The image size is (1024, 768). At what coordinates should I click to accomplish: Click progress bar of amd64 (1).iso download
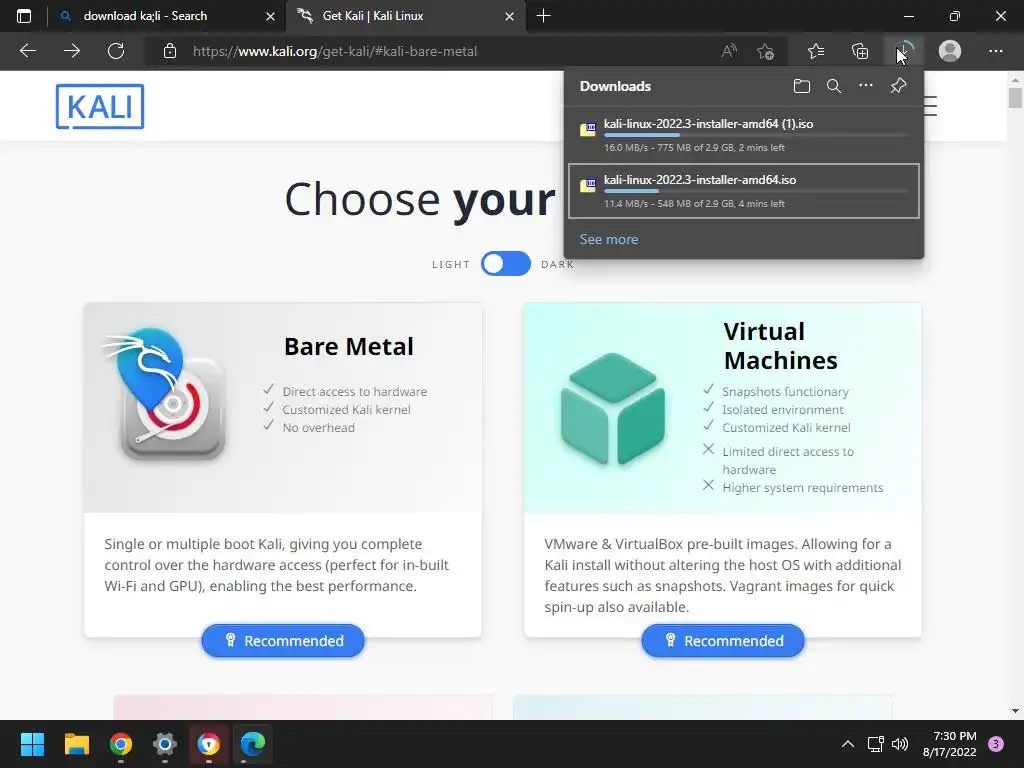pyautogui.click(x=756, y=135)
